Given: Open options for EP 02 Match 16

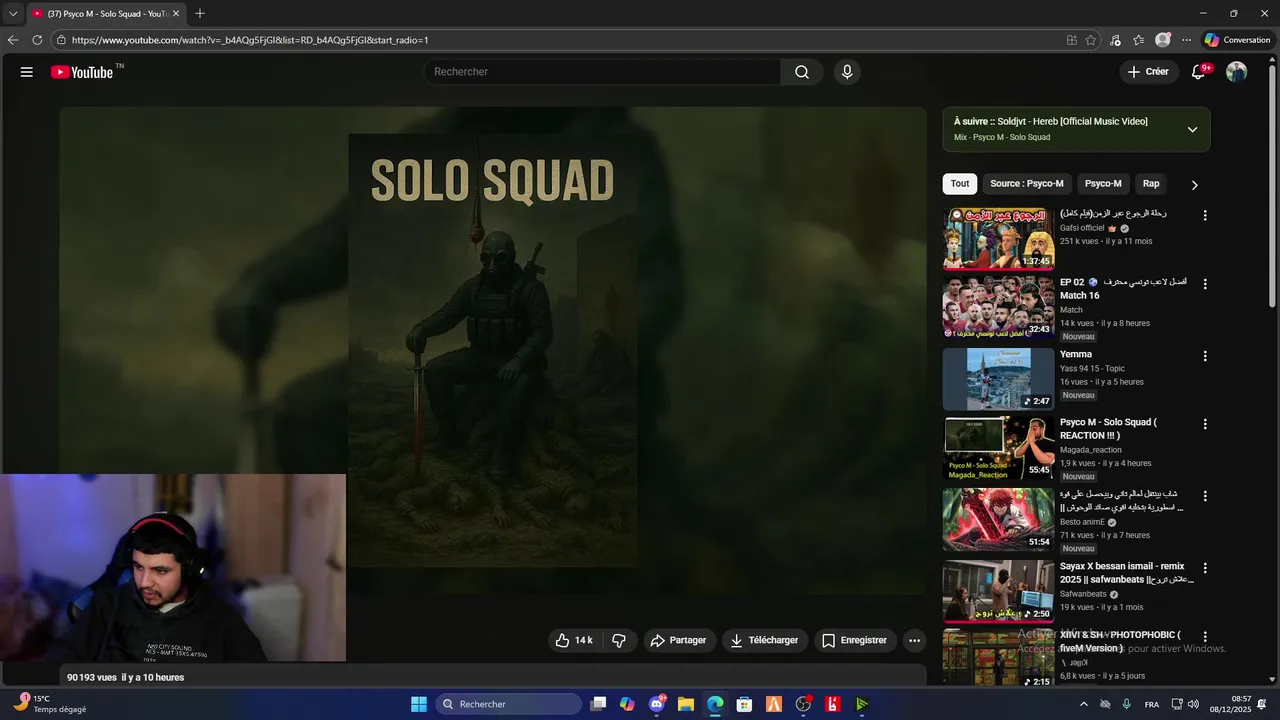Looking at the screenshot, I should click(x=1205, y=284).
